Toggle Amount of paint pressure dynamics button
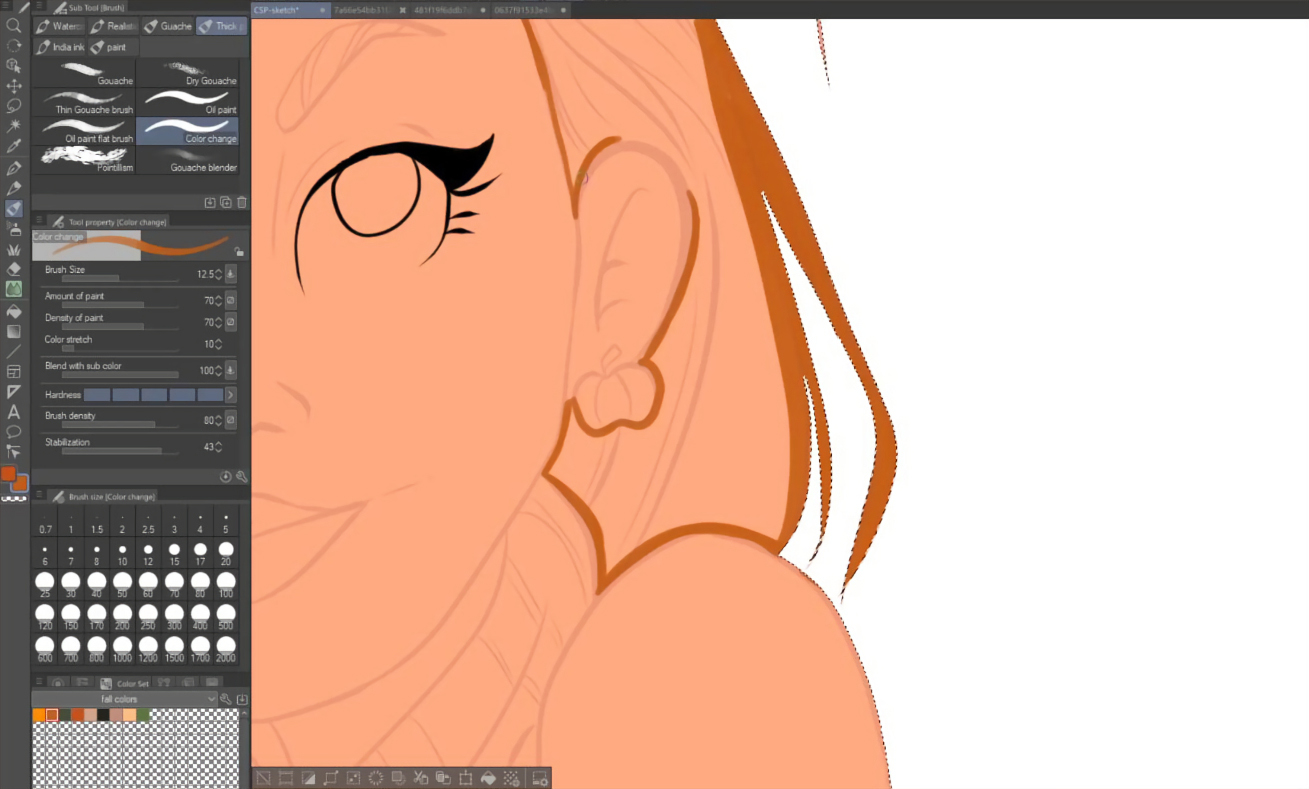This screenshot has width=1309, height=789. (x=231, y=300)
